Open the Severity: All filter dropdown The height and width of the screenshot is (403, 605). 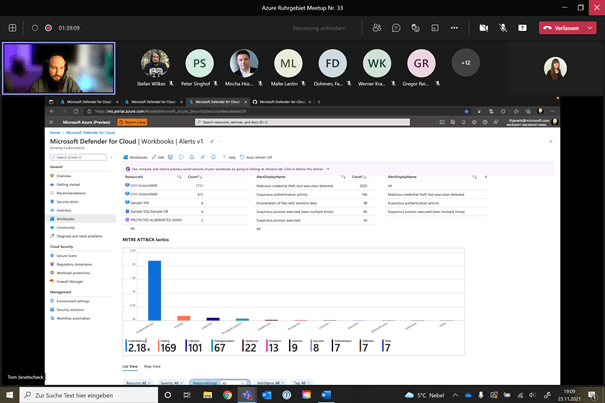tap(171, 383)
